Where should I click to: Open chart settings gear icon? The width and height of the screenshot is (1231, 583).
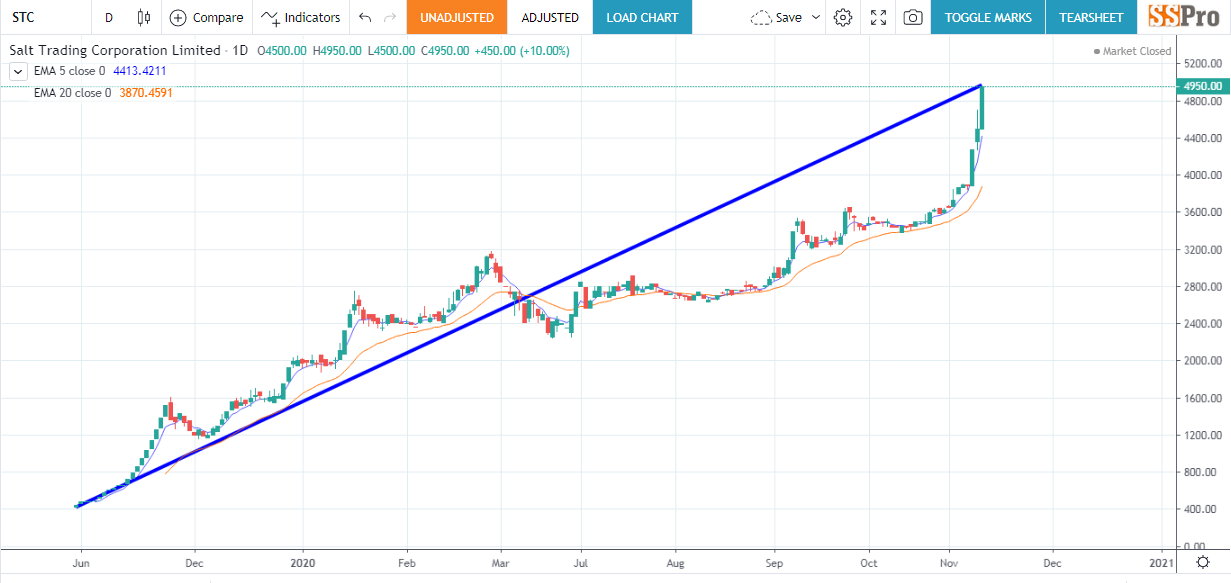click(843, 17)
